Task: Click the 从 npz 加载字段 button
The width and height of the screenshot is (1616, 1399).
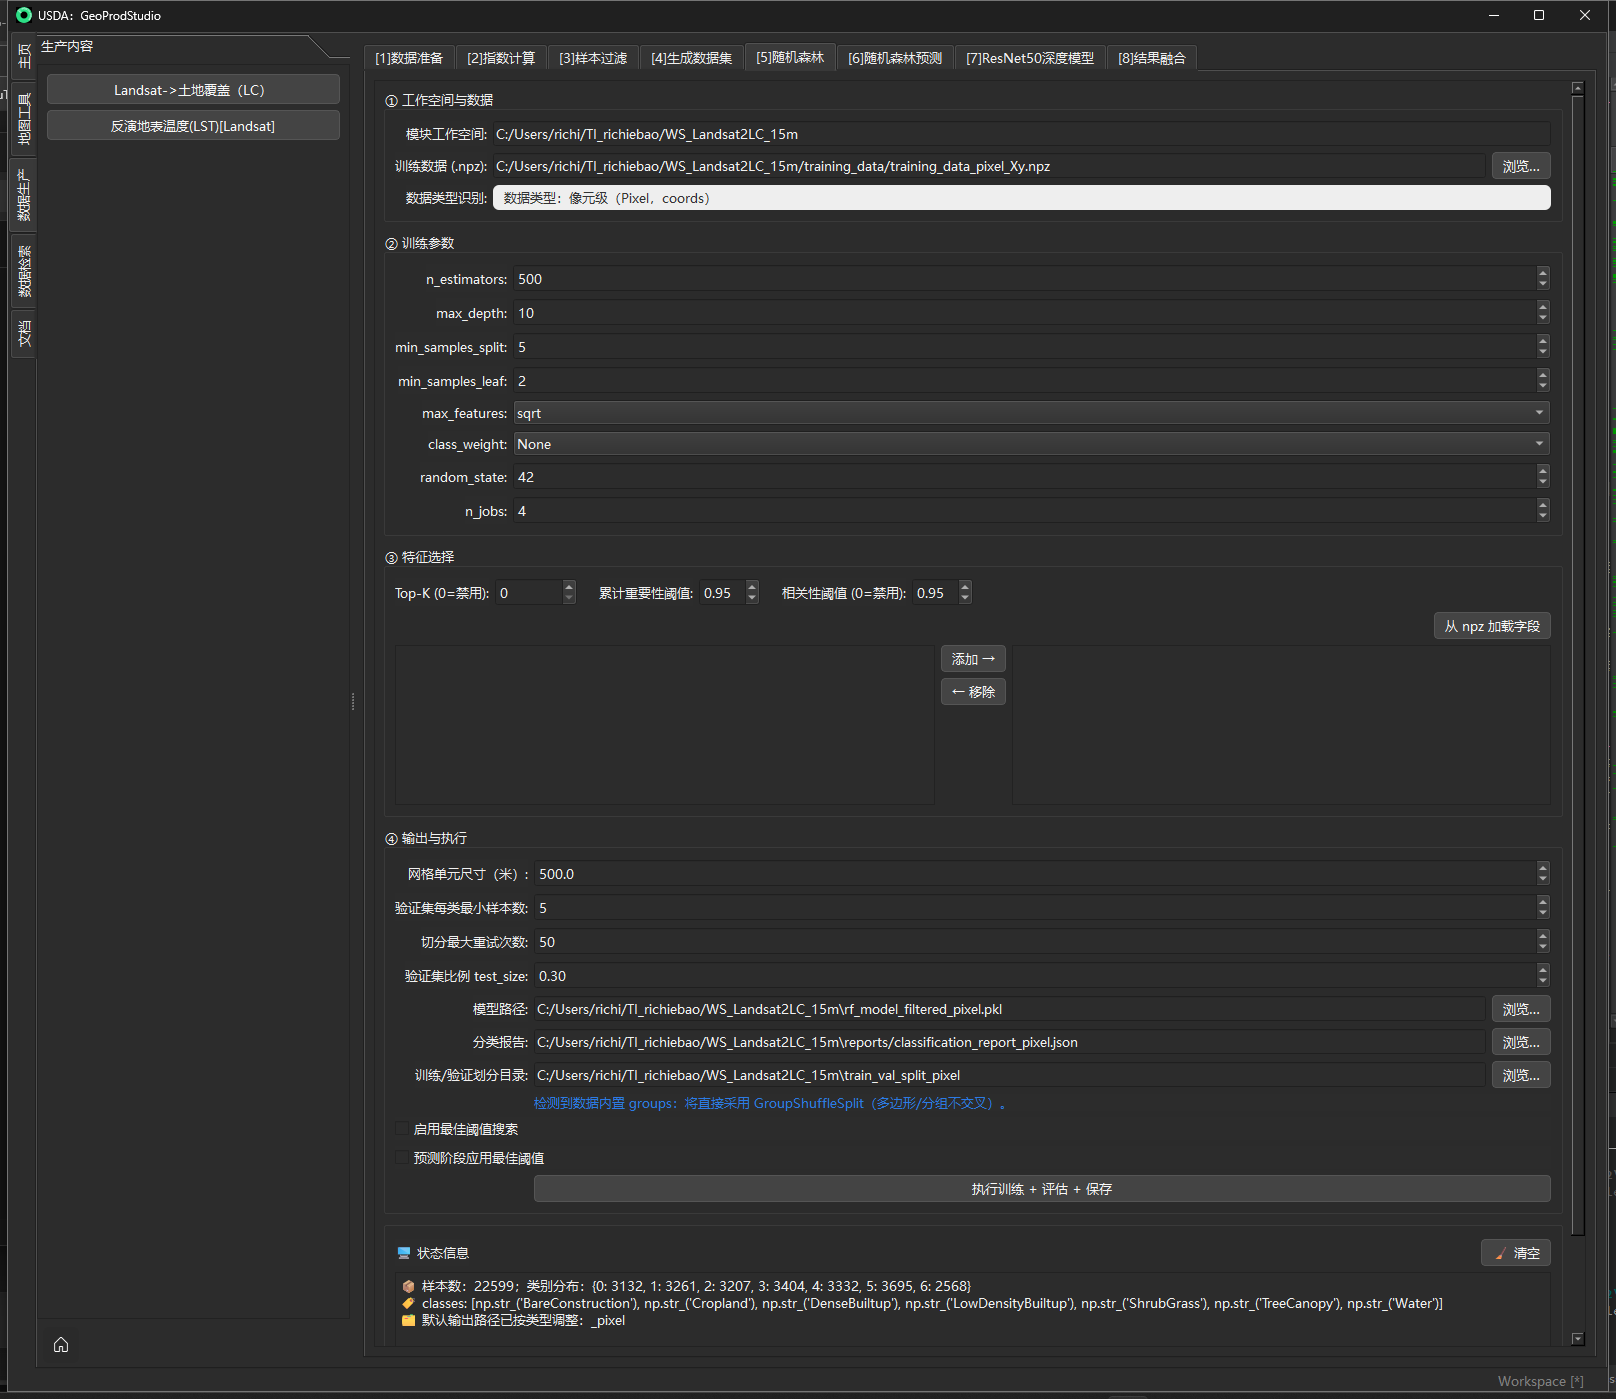Action: (1491, 626)
